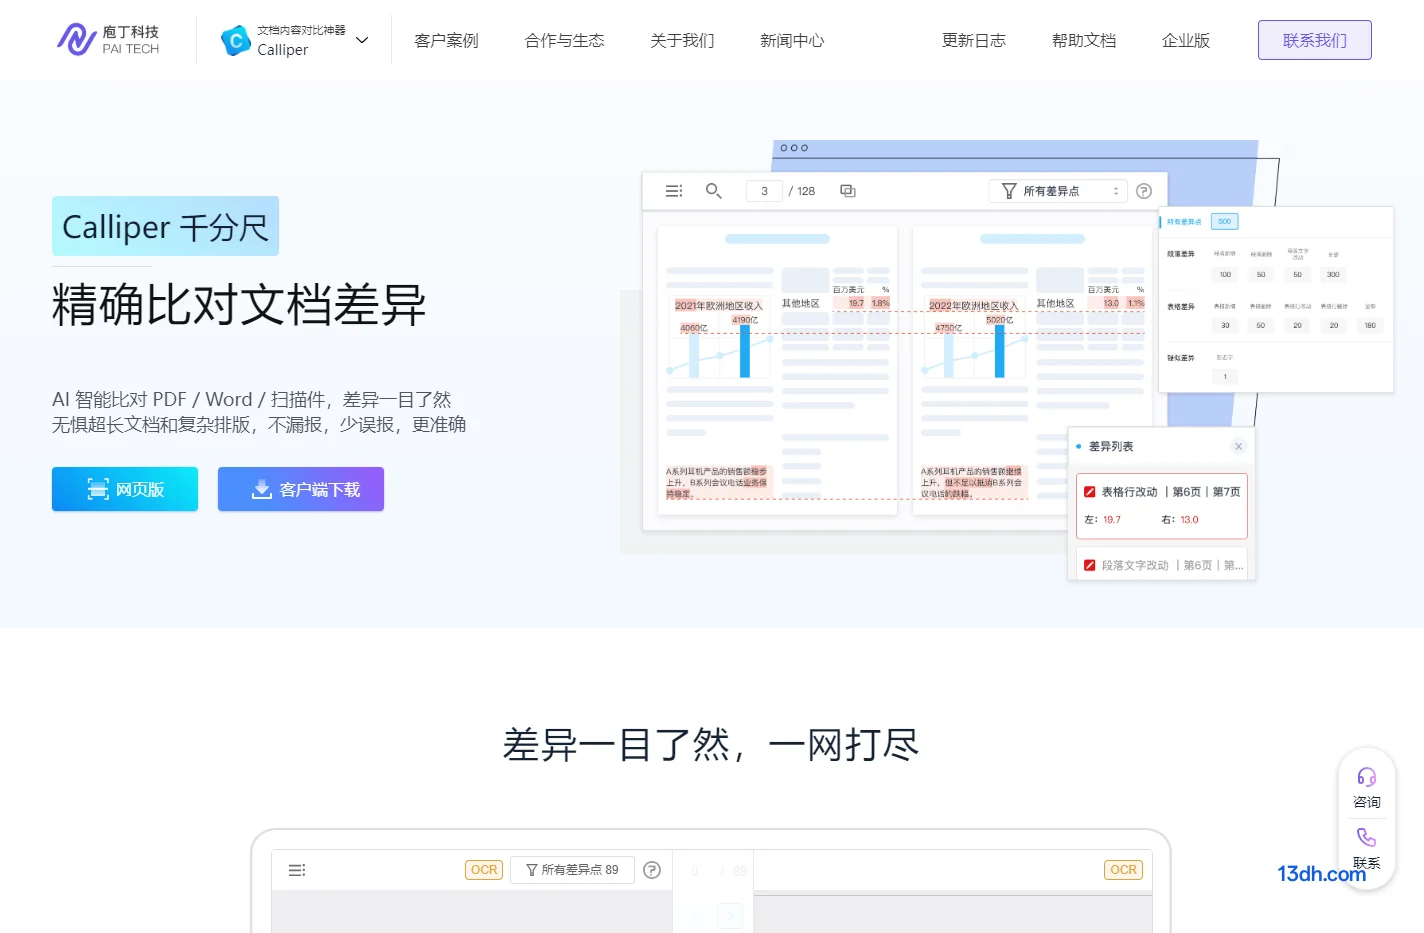Click the help question mark icon in preview
This screenshot has height=933, width=1424.
click(x=1144, y=191)
